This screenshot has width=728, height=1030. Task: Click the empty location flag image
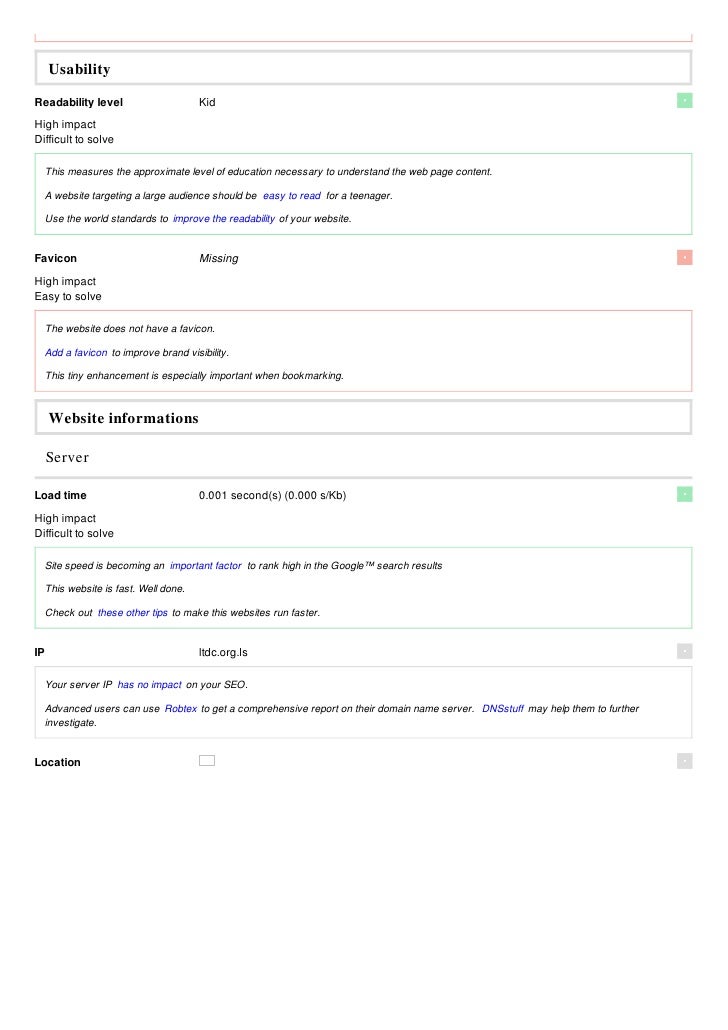(x=207, y=761)
